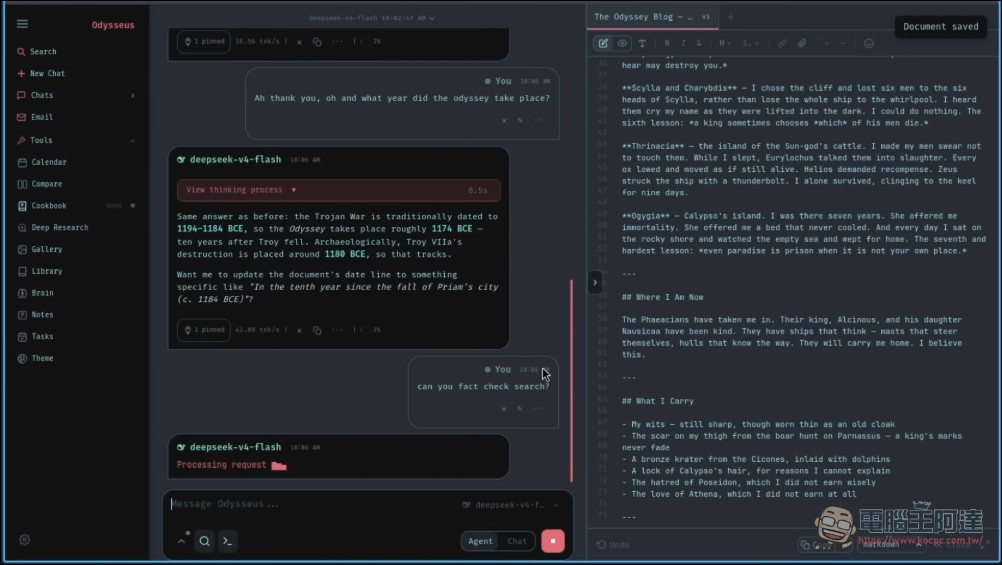1002x565 pixels.
Task: Click the 1 pinned button in the top message
Action: point(204,41)
